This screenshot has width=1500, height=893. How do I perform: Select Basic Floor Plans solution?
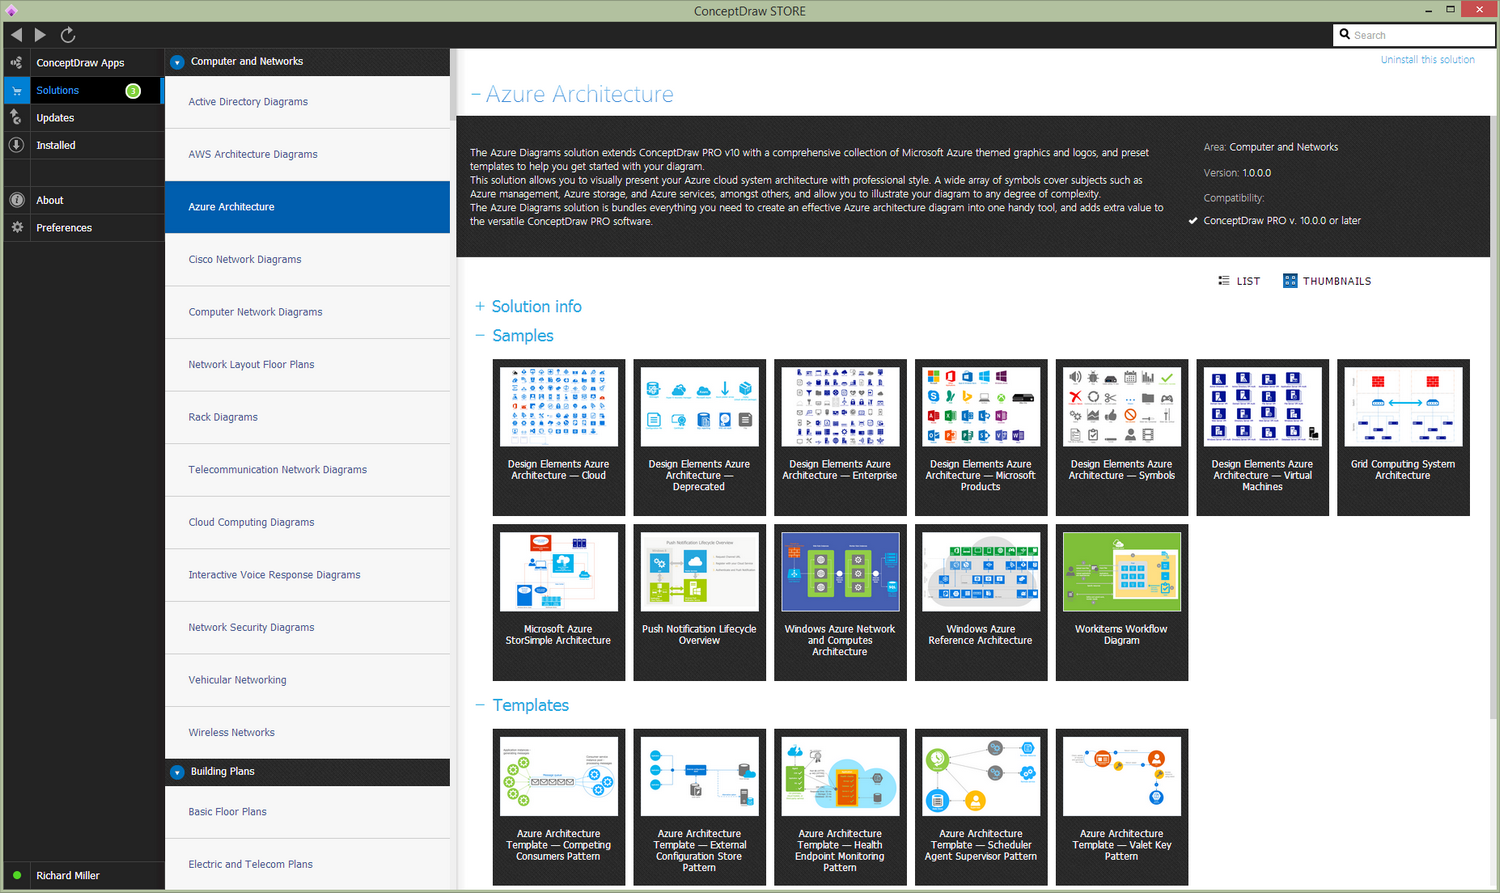tap(307, 812)
